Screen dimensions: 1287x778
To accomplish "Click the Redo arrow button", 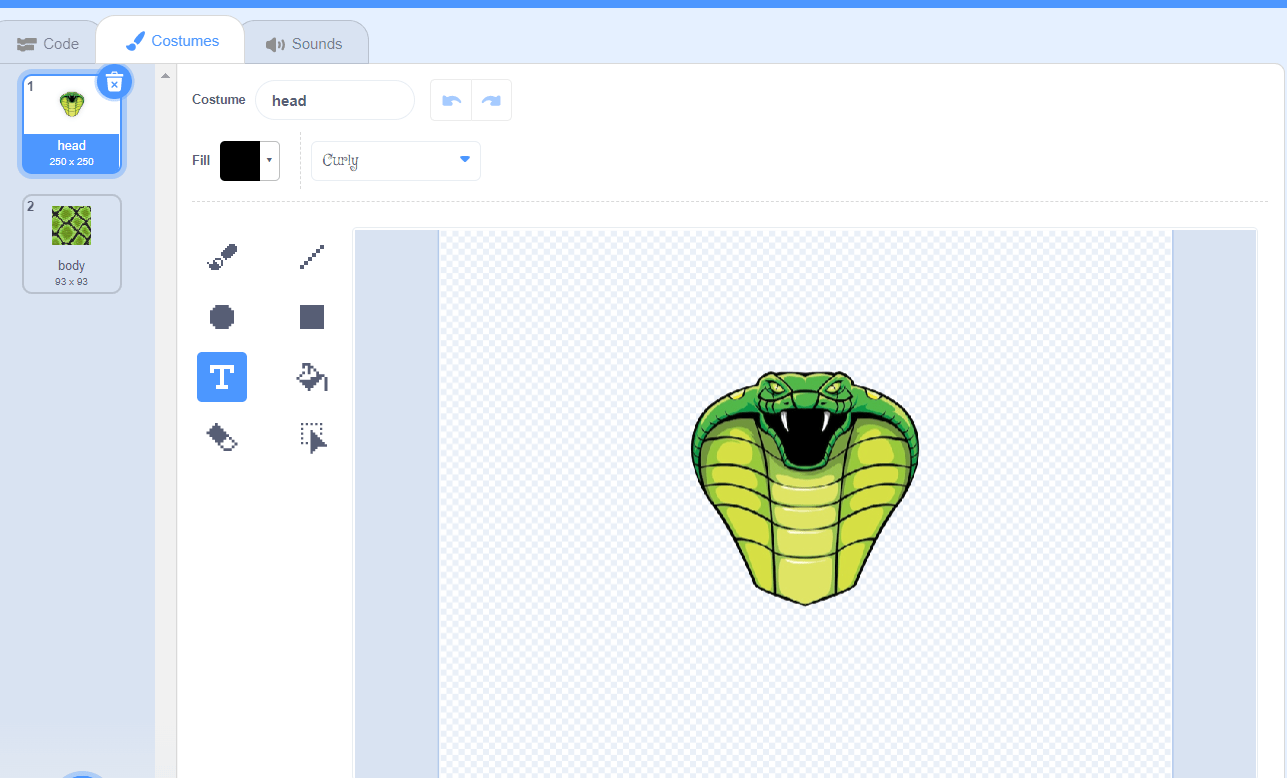I will 491,100.
